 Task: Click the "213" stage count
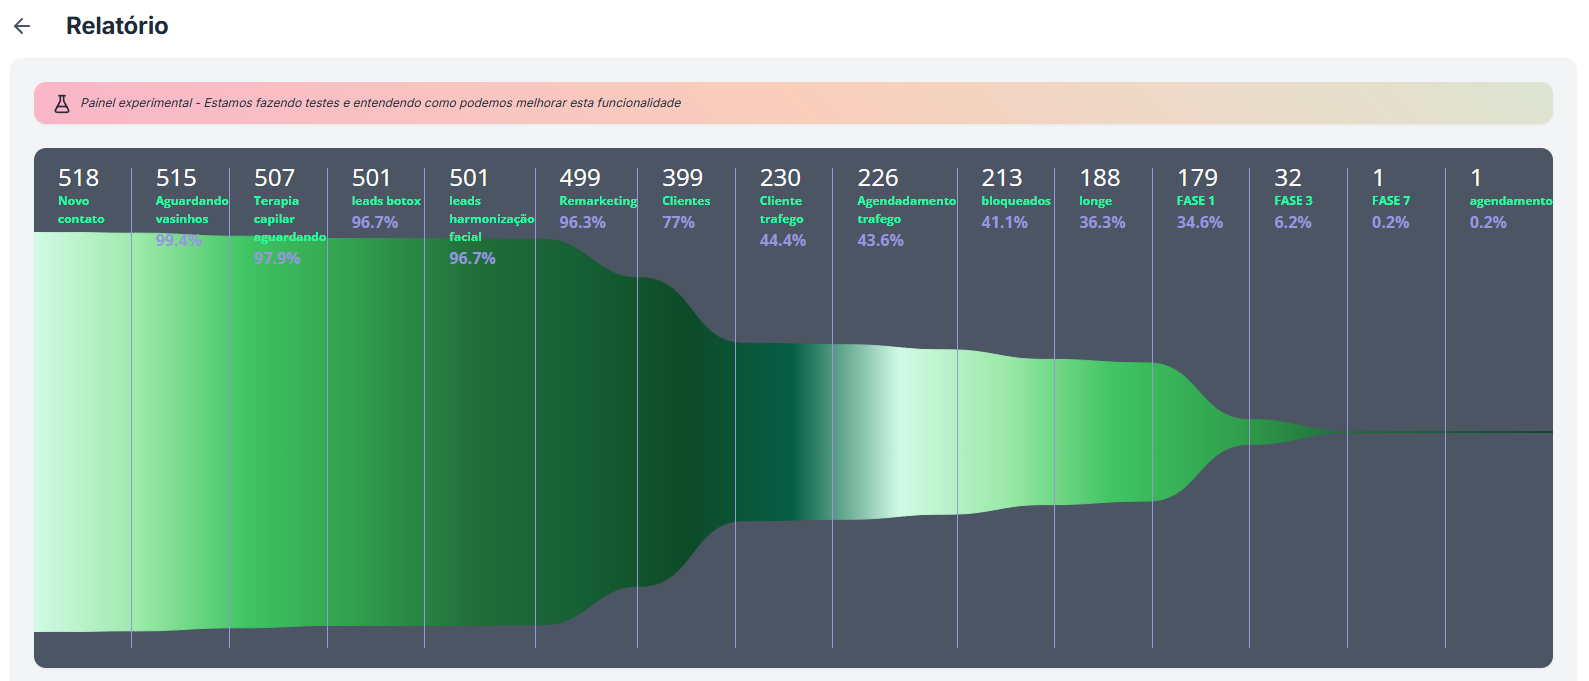[x=1002, y=178]
